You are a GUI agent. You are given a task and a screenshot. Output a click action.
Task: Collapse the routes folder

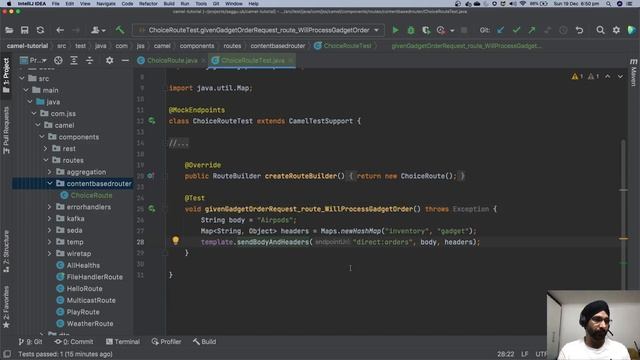click(x=46, y=160)
